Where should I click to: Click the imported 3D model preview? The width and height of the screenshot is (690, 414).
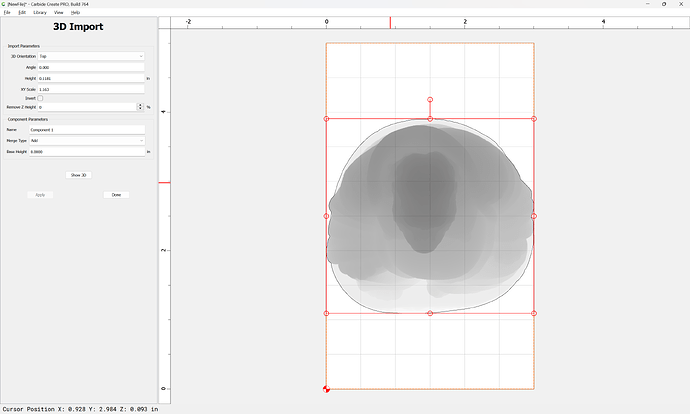[x=430, y=216]
